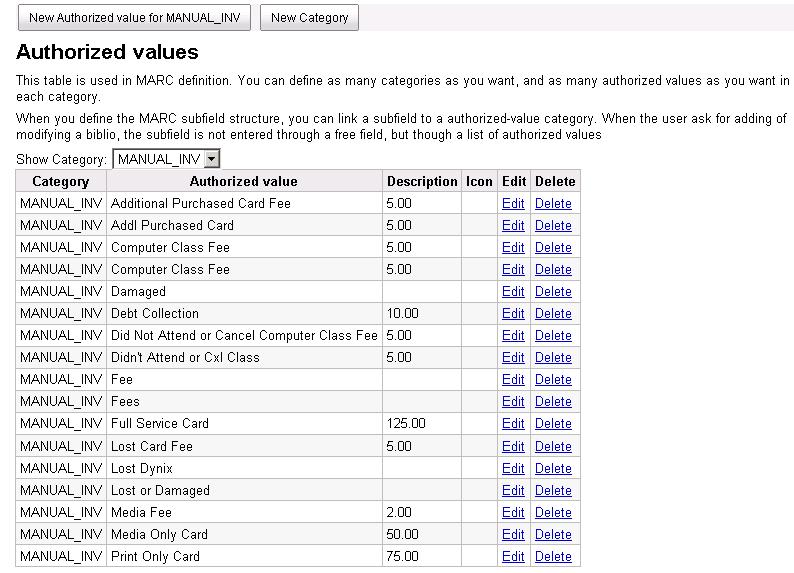Delete the Full Service Card entry
The image size is (794, 573).
click(x=553, y=423)
